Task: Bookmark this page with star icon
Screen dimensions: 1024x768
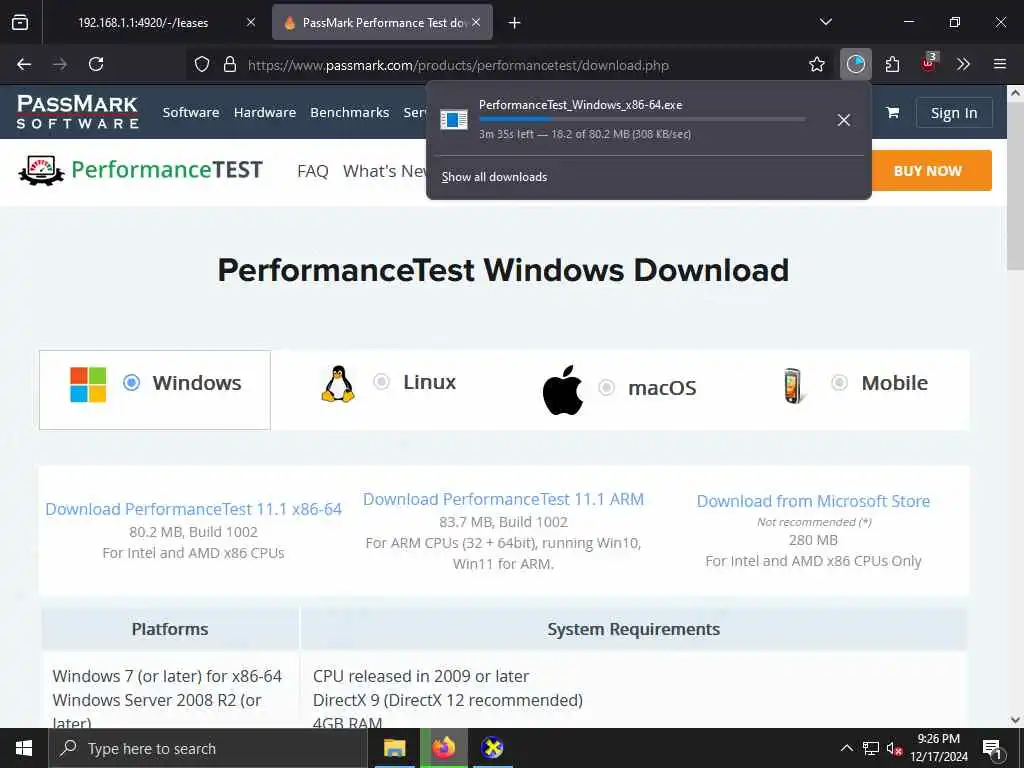Action: click(x=816, y=64)
